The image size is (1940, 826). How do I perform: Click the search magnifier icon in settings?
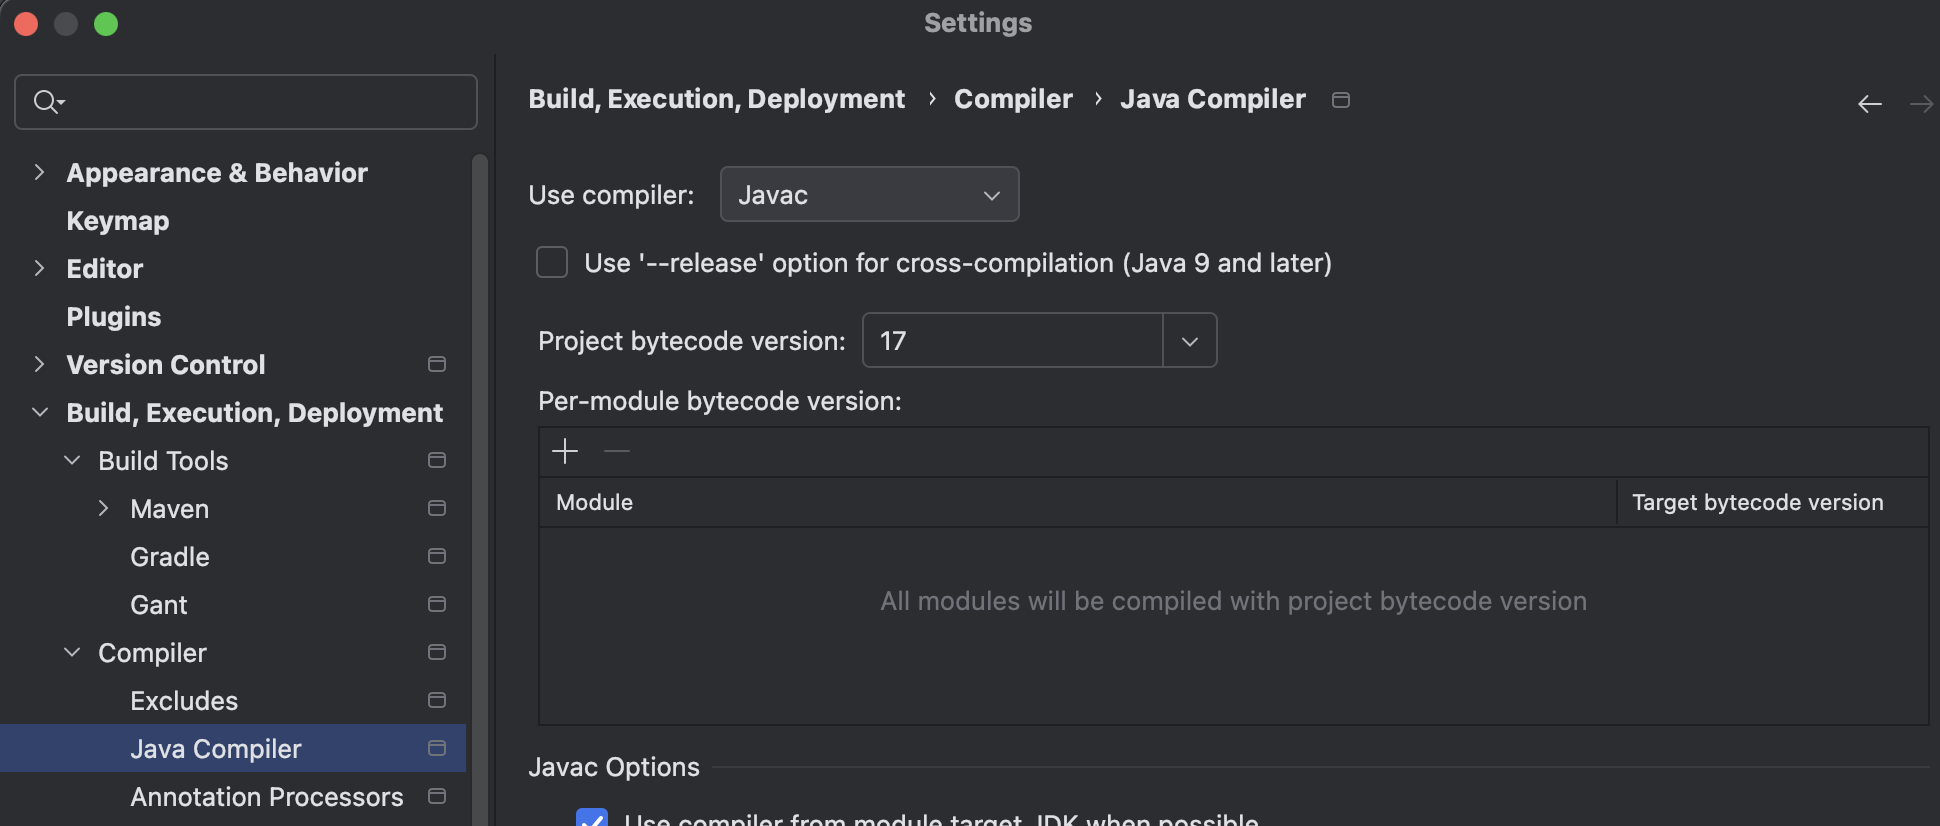pos(47,102)
